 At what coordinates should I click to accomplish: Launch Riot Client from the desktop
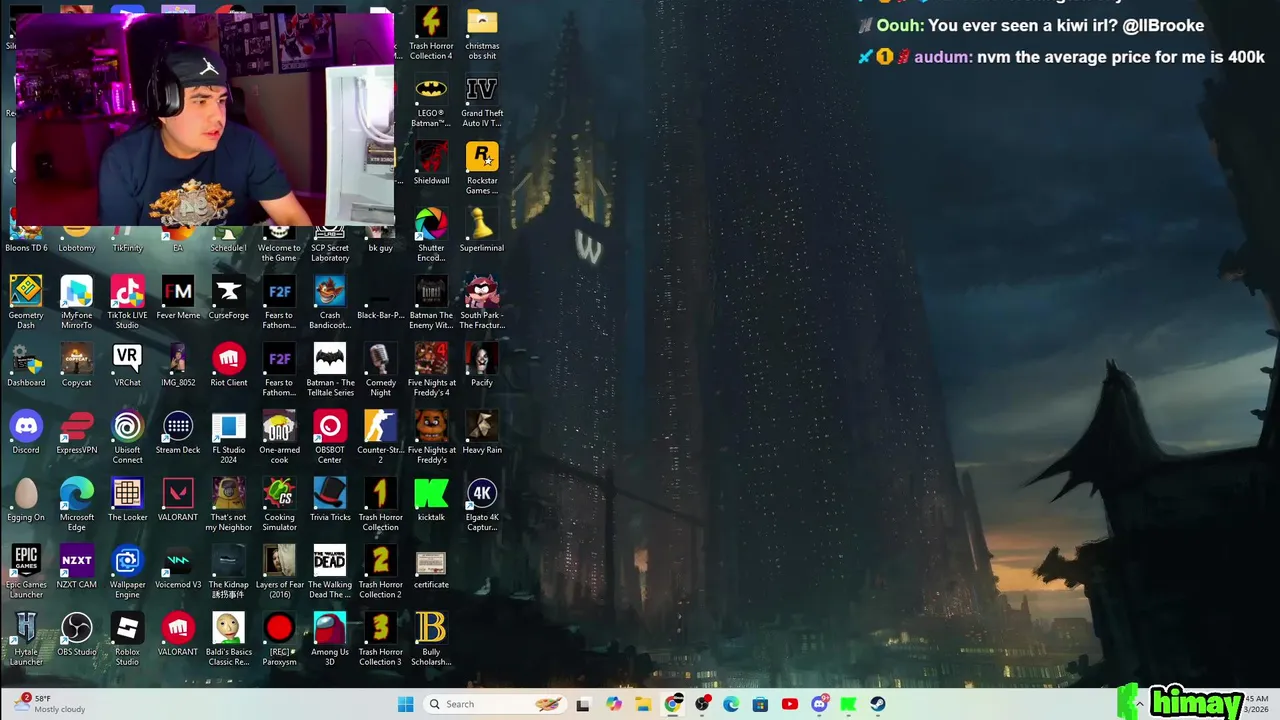click(x=228, y=364)
